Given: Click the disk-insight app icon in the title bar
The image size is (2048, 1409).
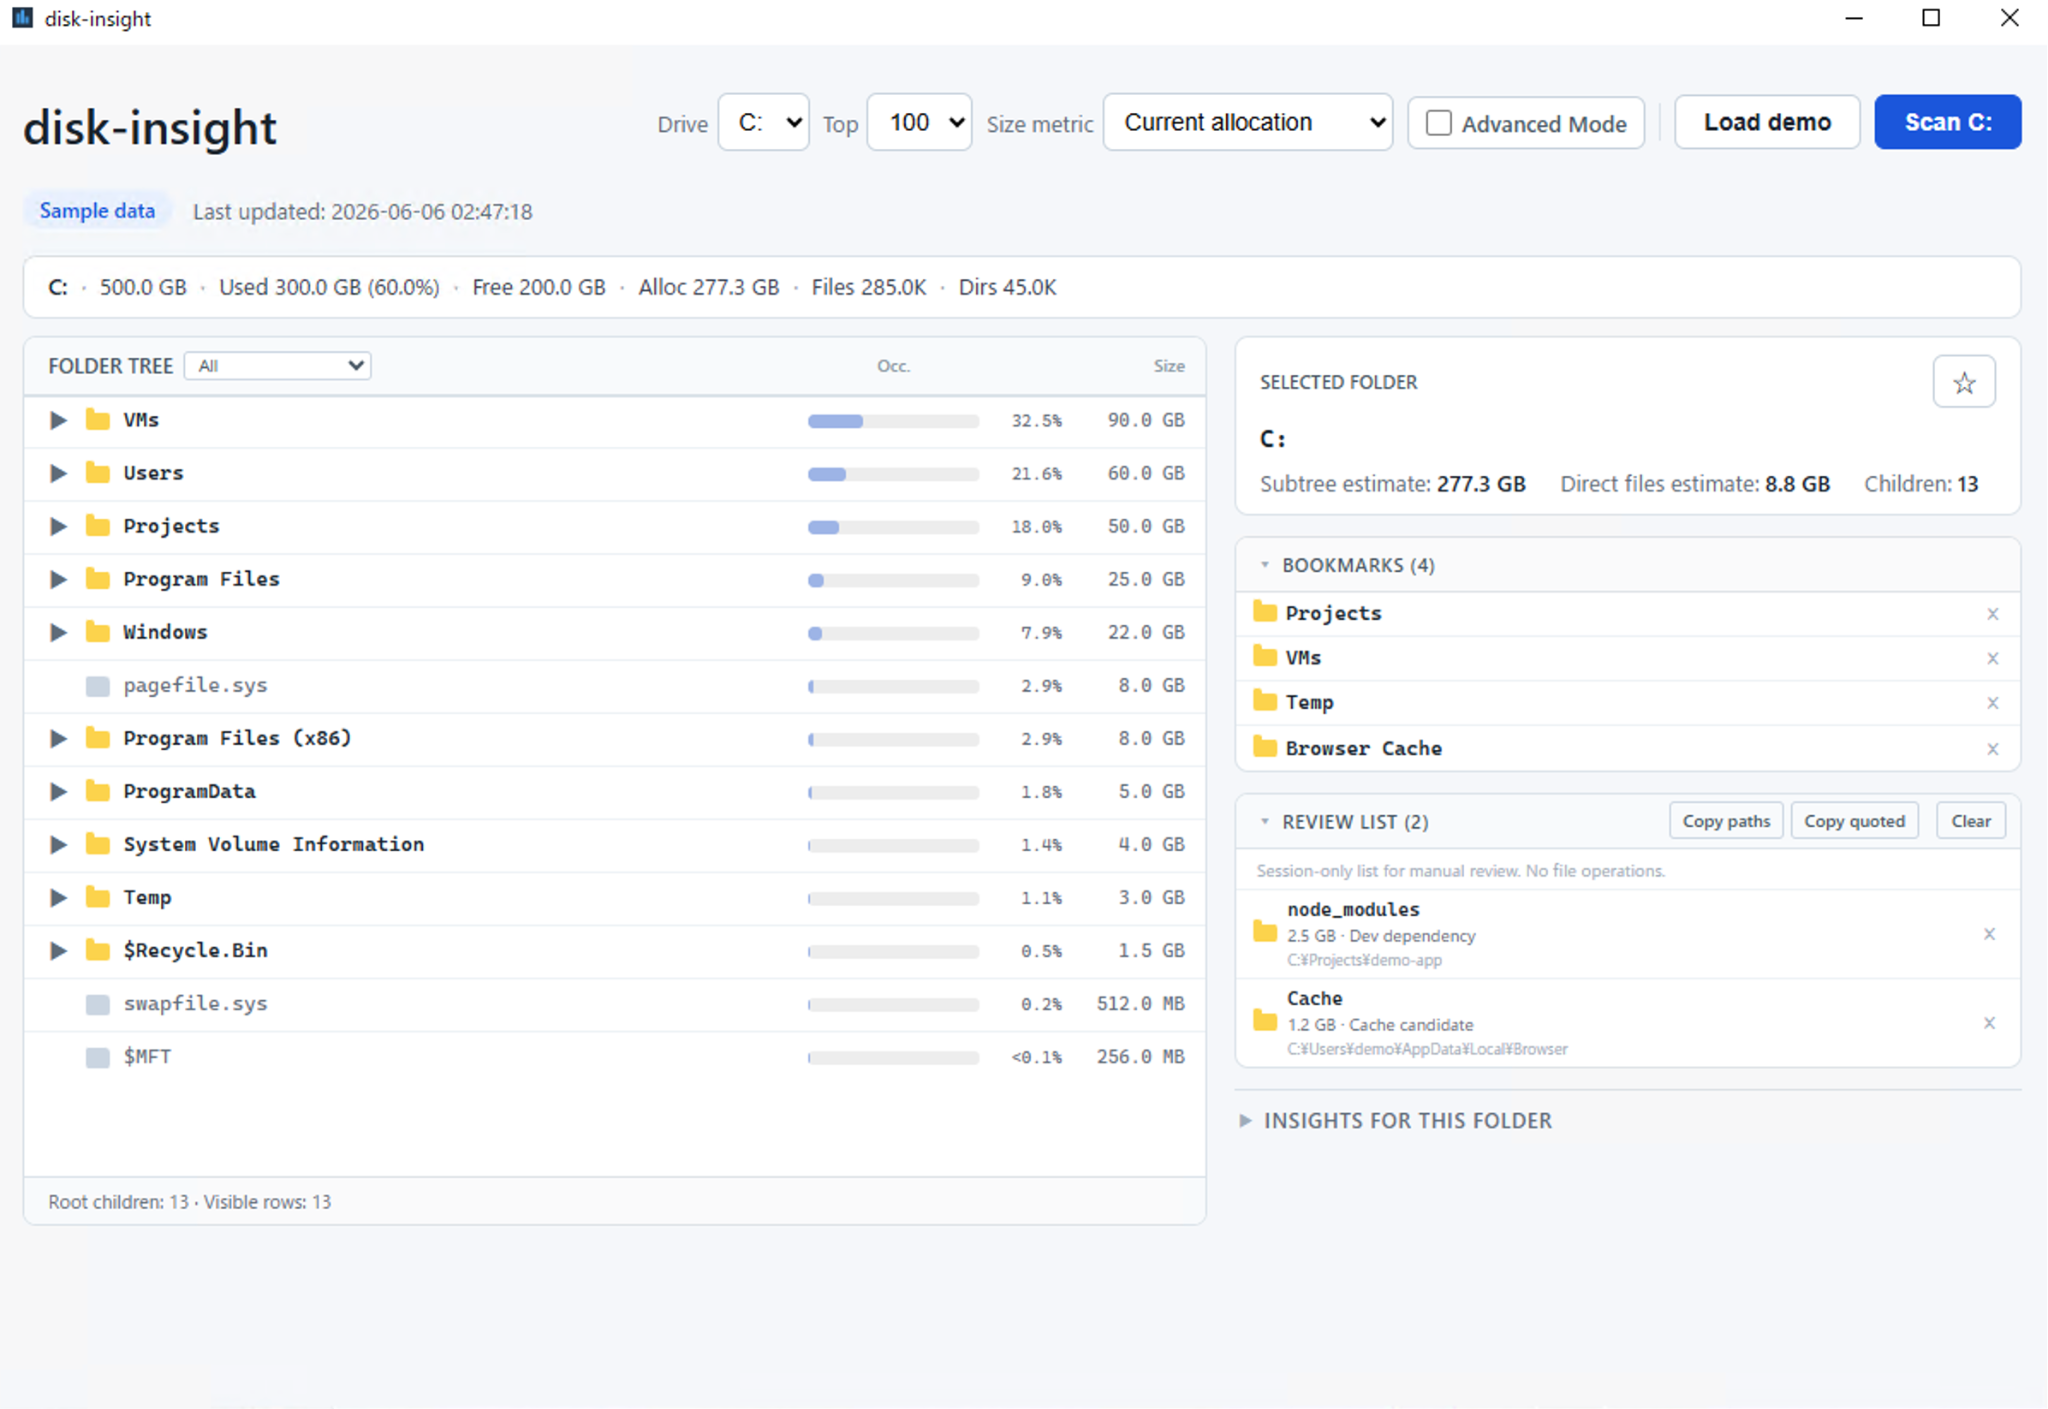Looking at the screenshot, I should (22, 18).
